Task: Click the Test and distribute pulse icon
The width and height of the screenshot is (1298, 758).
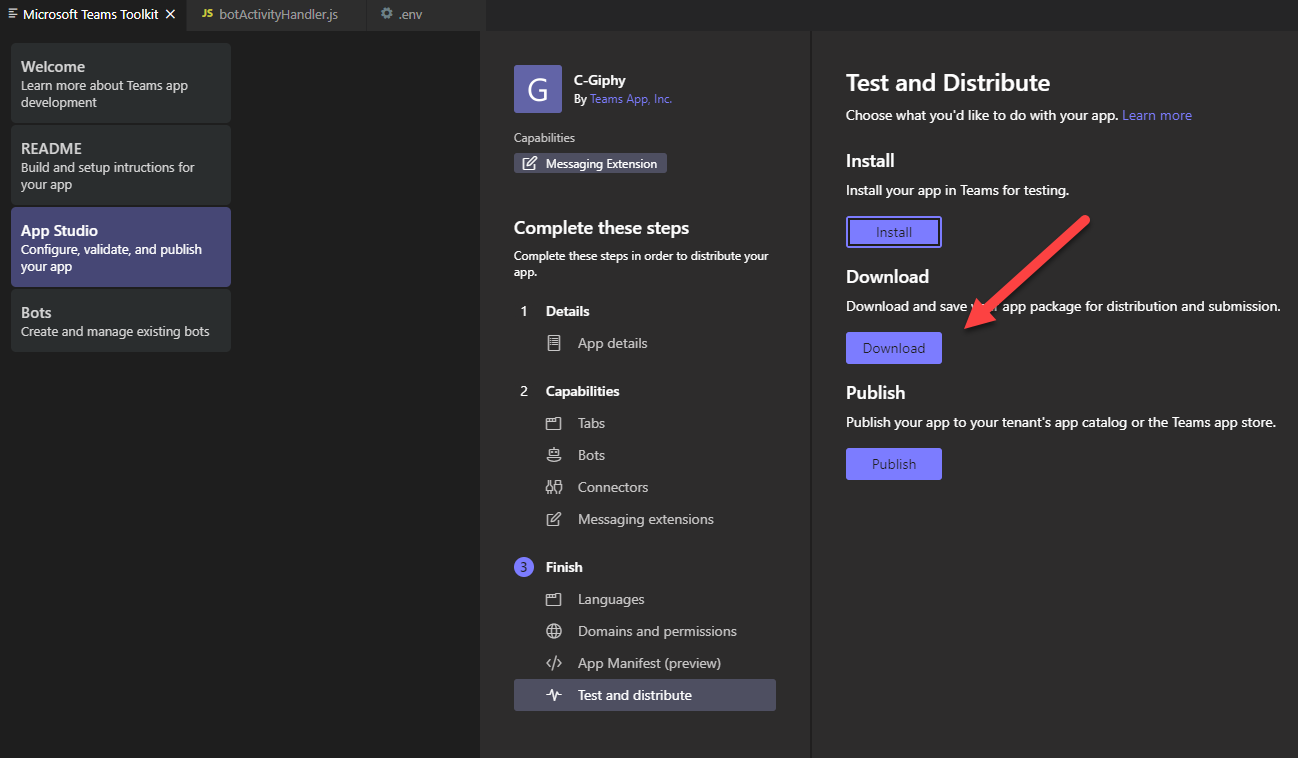Action: [x=553, y=695]
